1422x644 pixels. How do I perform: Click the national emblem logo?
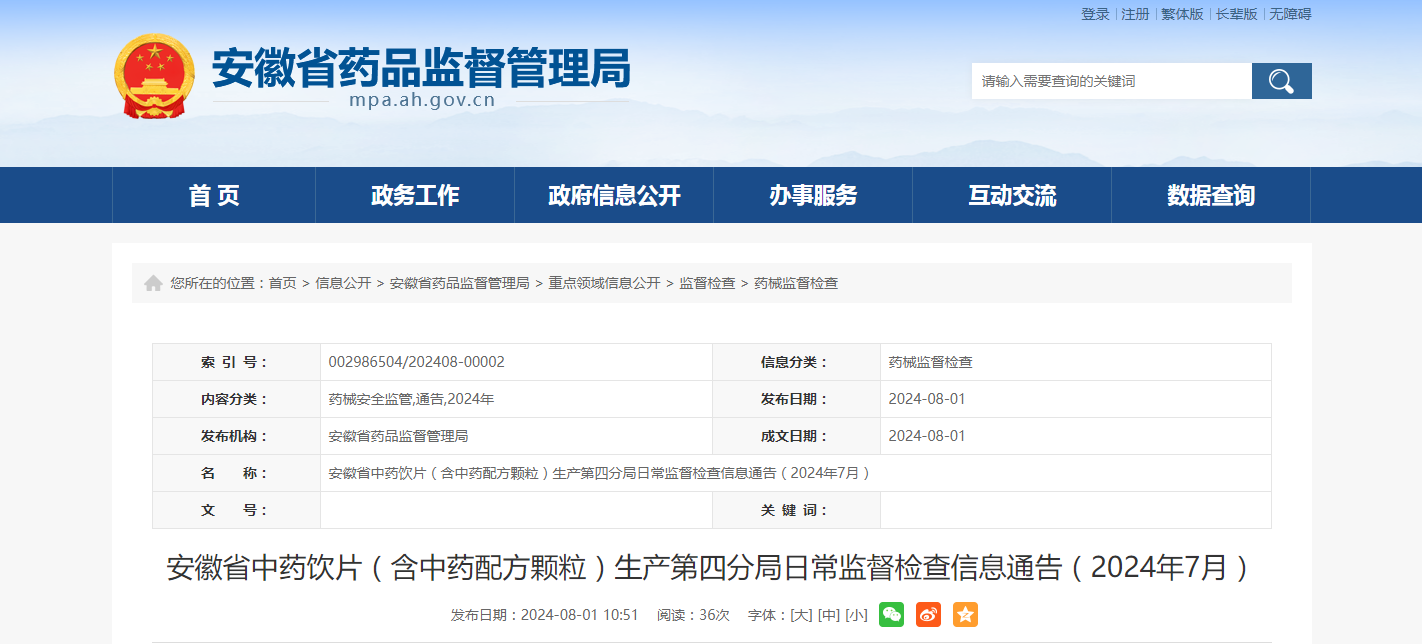[154, 77]
